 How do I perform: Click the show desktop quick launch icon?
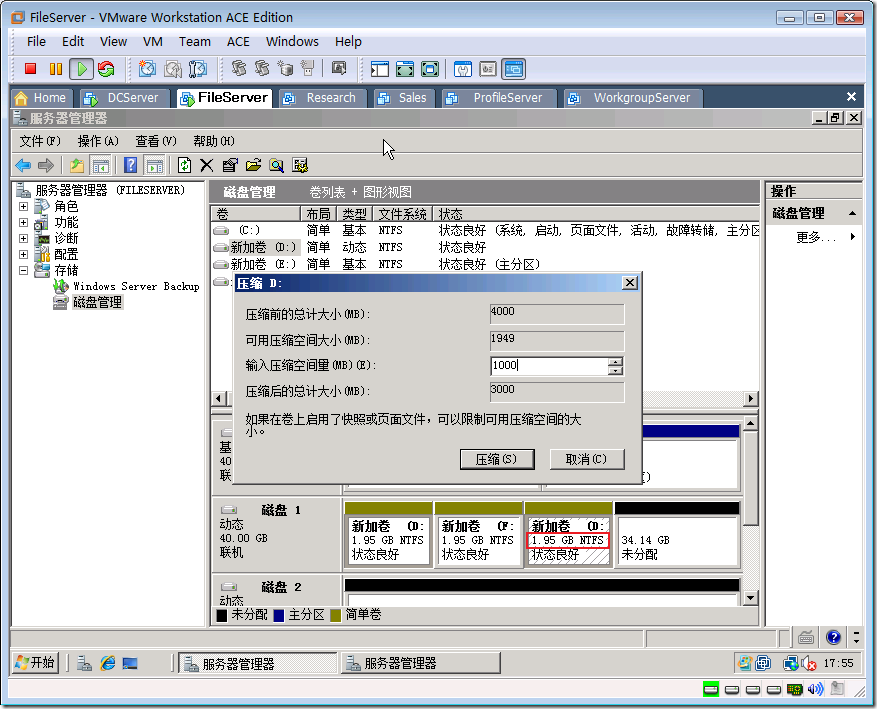click(x=130, y=663)
